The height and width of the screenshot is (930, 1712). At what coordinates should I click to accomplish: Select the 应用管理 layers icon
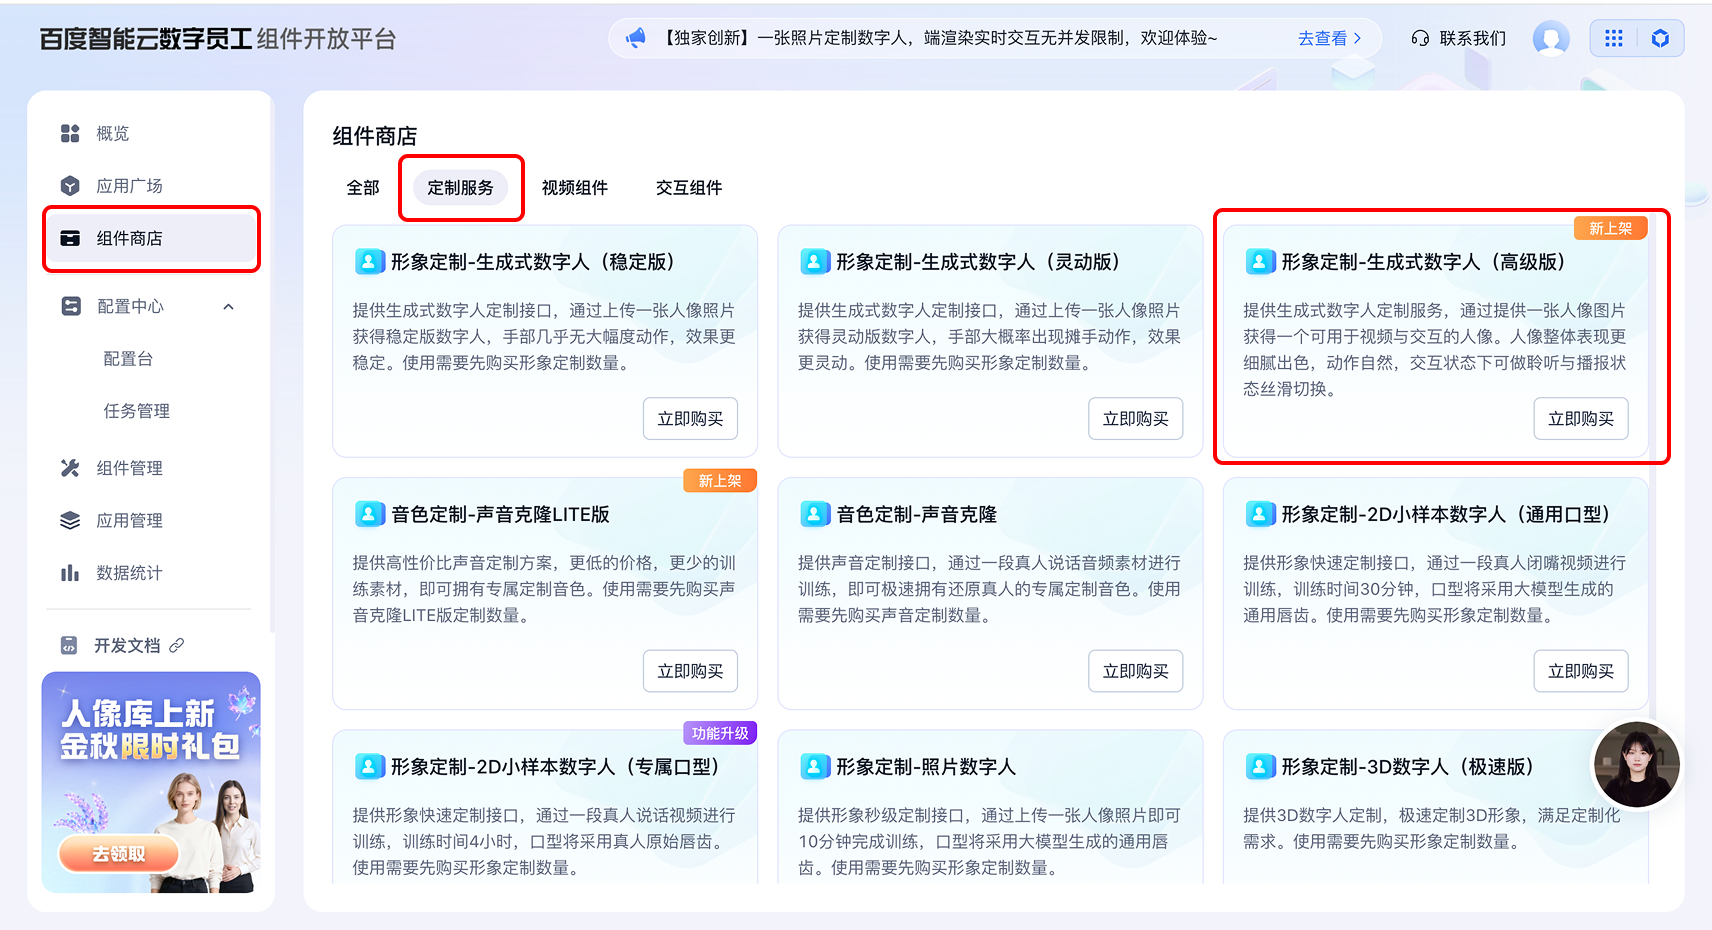[70, 520]
